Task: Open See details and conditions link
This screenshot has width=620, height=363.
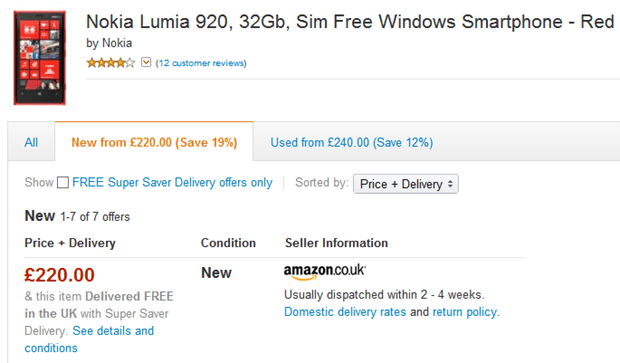Action: 89,339
